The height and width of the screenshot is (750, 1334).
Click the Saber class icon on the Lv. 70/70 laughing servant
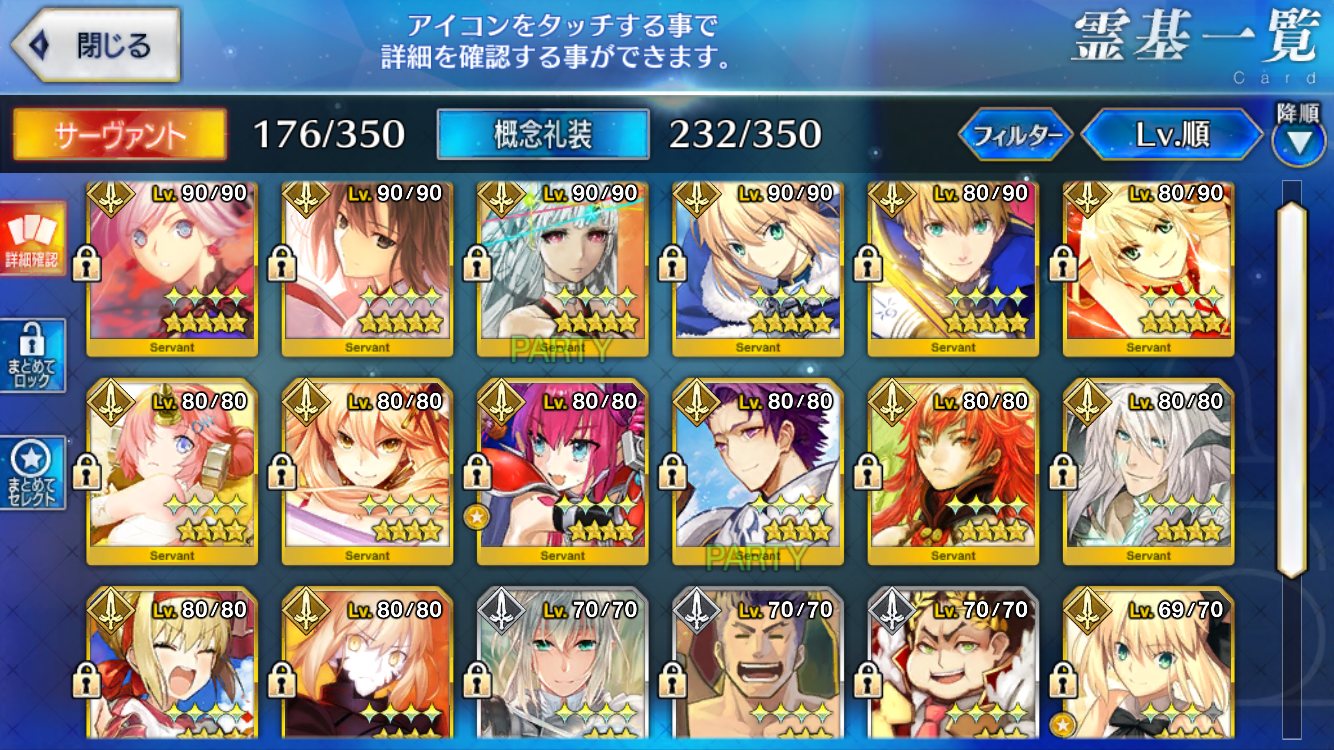click(x=697, y=611)
